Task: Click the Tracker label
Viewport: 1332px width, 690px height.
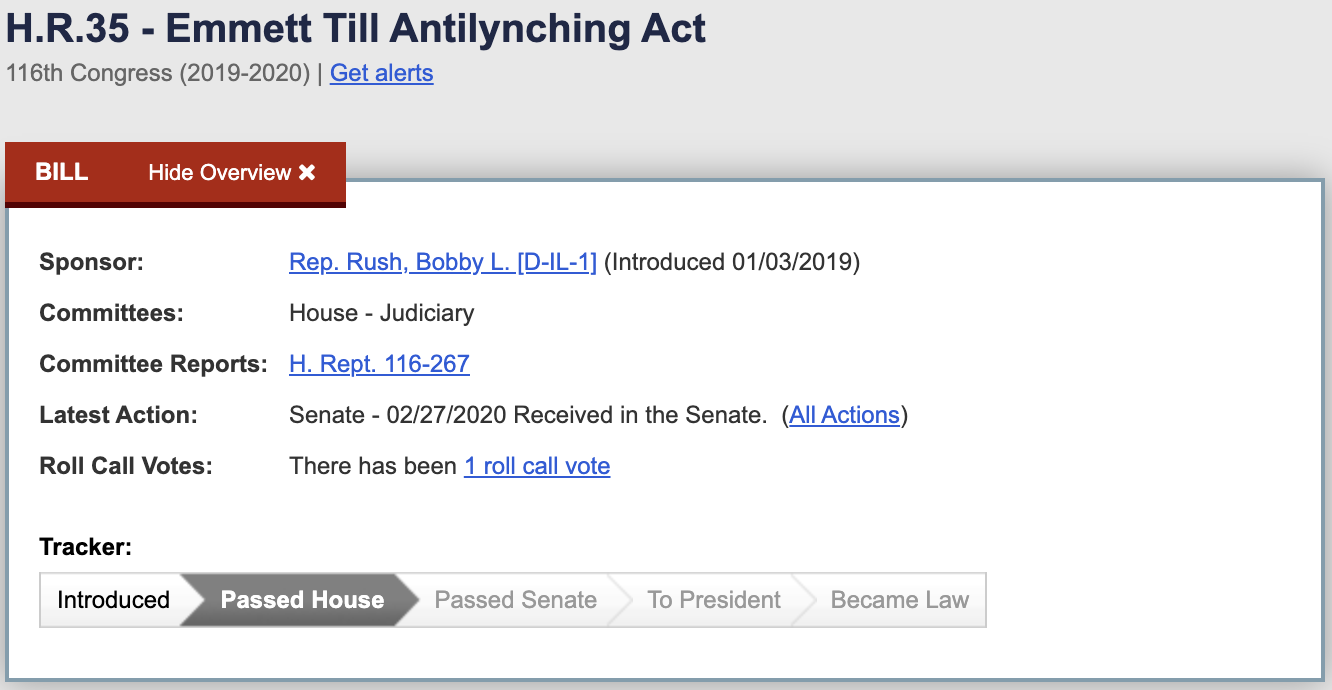Action: [x=85, y=547]
